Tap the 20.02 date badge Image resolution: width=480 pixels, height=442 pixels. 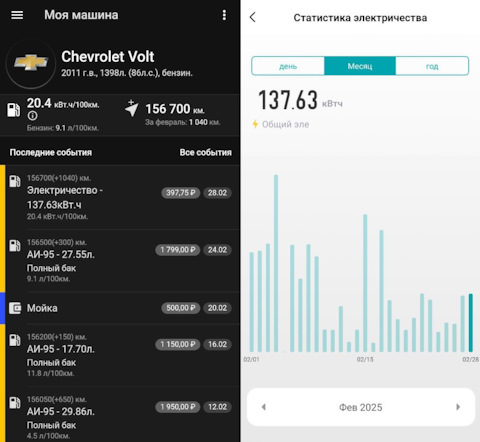[x=217, y=308]
